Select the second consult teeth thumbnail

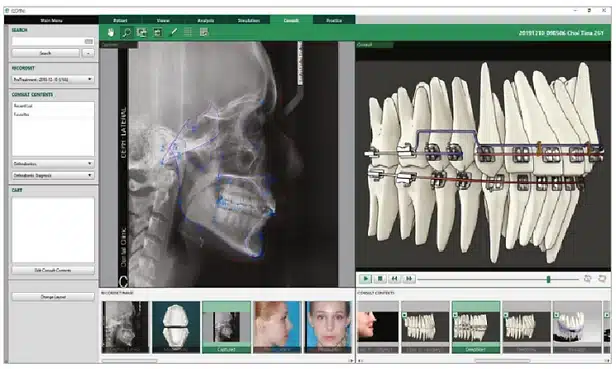[x=425, y=327]
